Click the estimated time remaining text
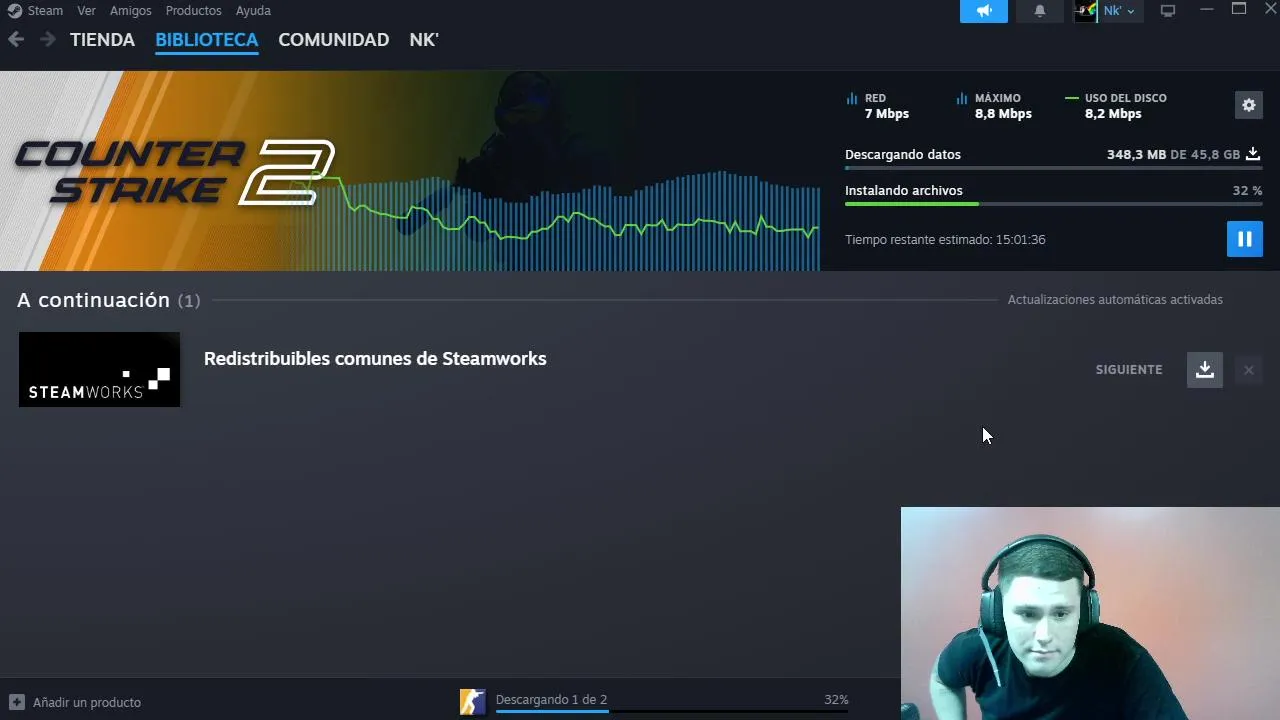The image size is (1280, 720). 945,240
